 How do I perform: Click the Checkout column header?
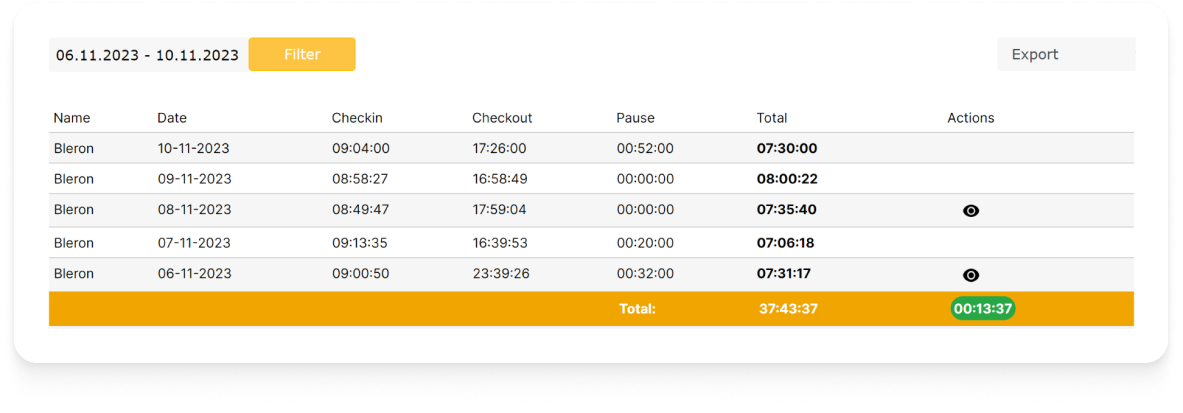coord(502,118)
